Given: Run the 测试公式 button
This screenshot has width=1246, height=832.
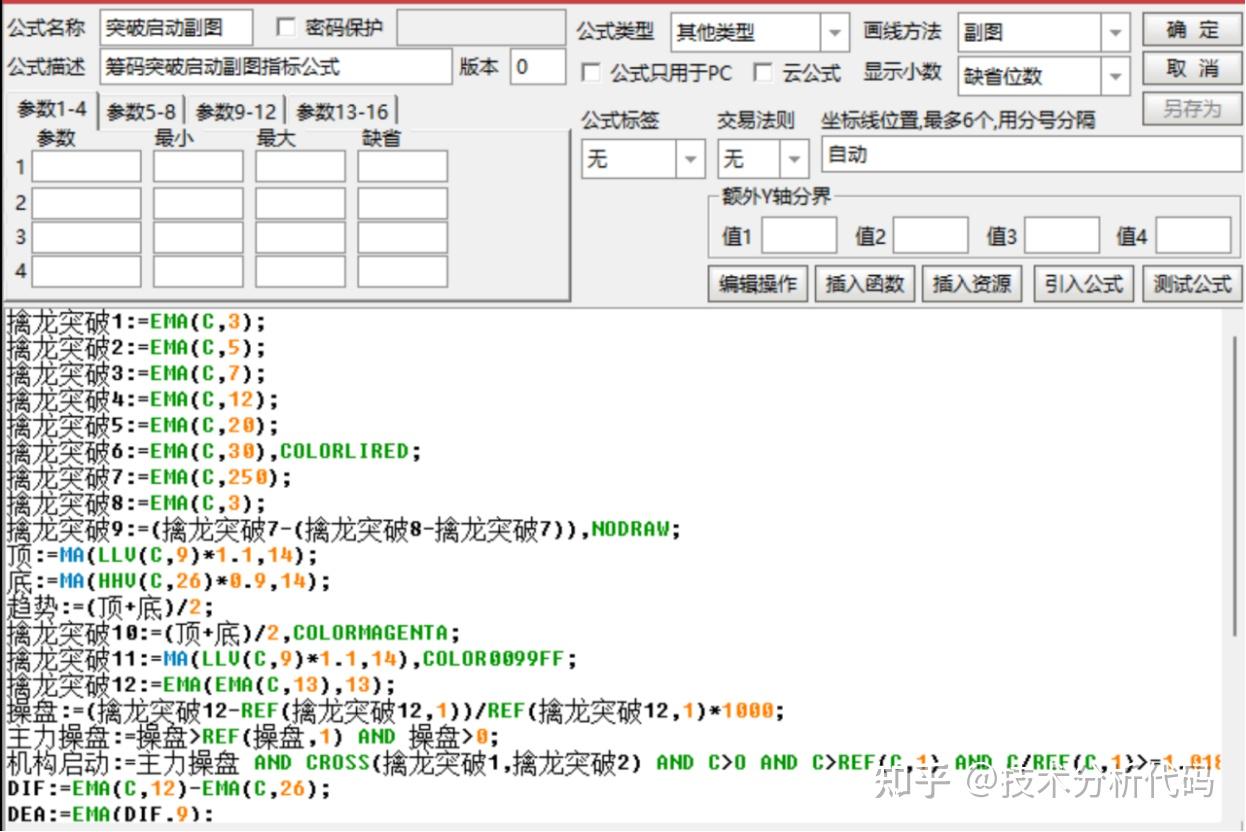Looking at the screenshot, I should [x=1192, y=284].
